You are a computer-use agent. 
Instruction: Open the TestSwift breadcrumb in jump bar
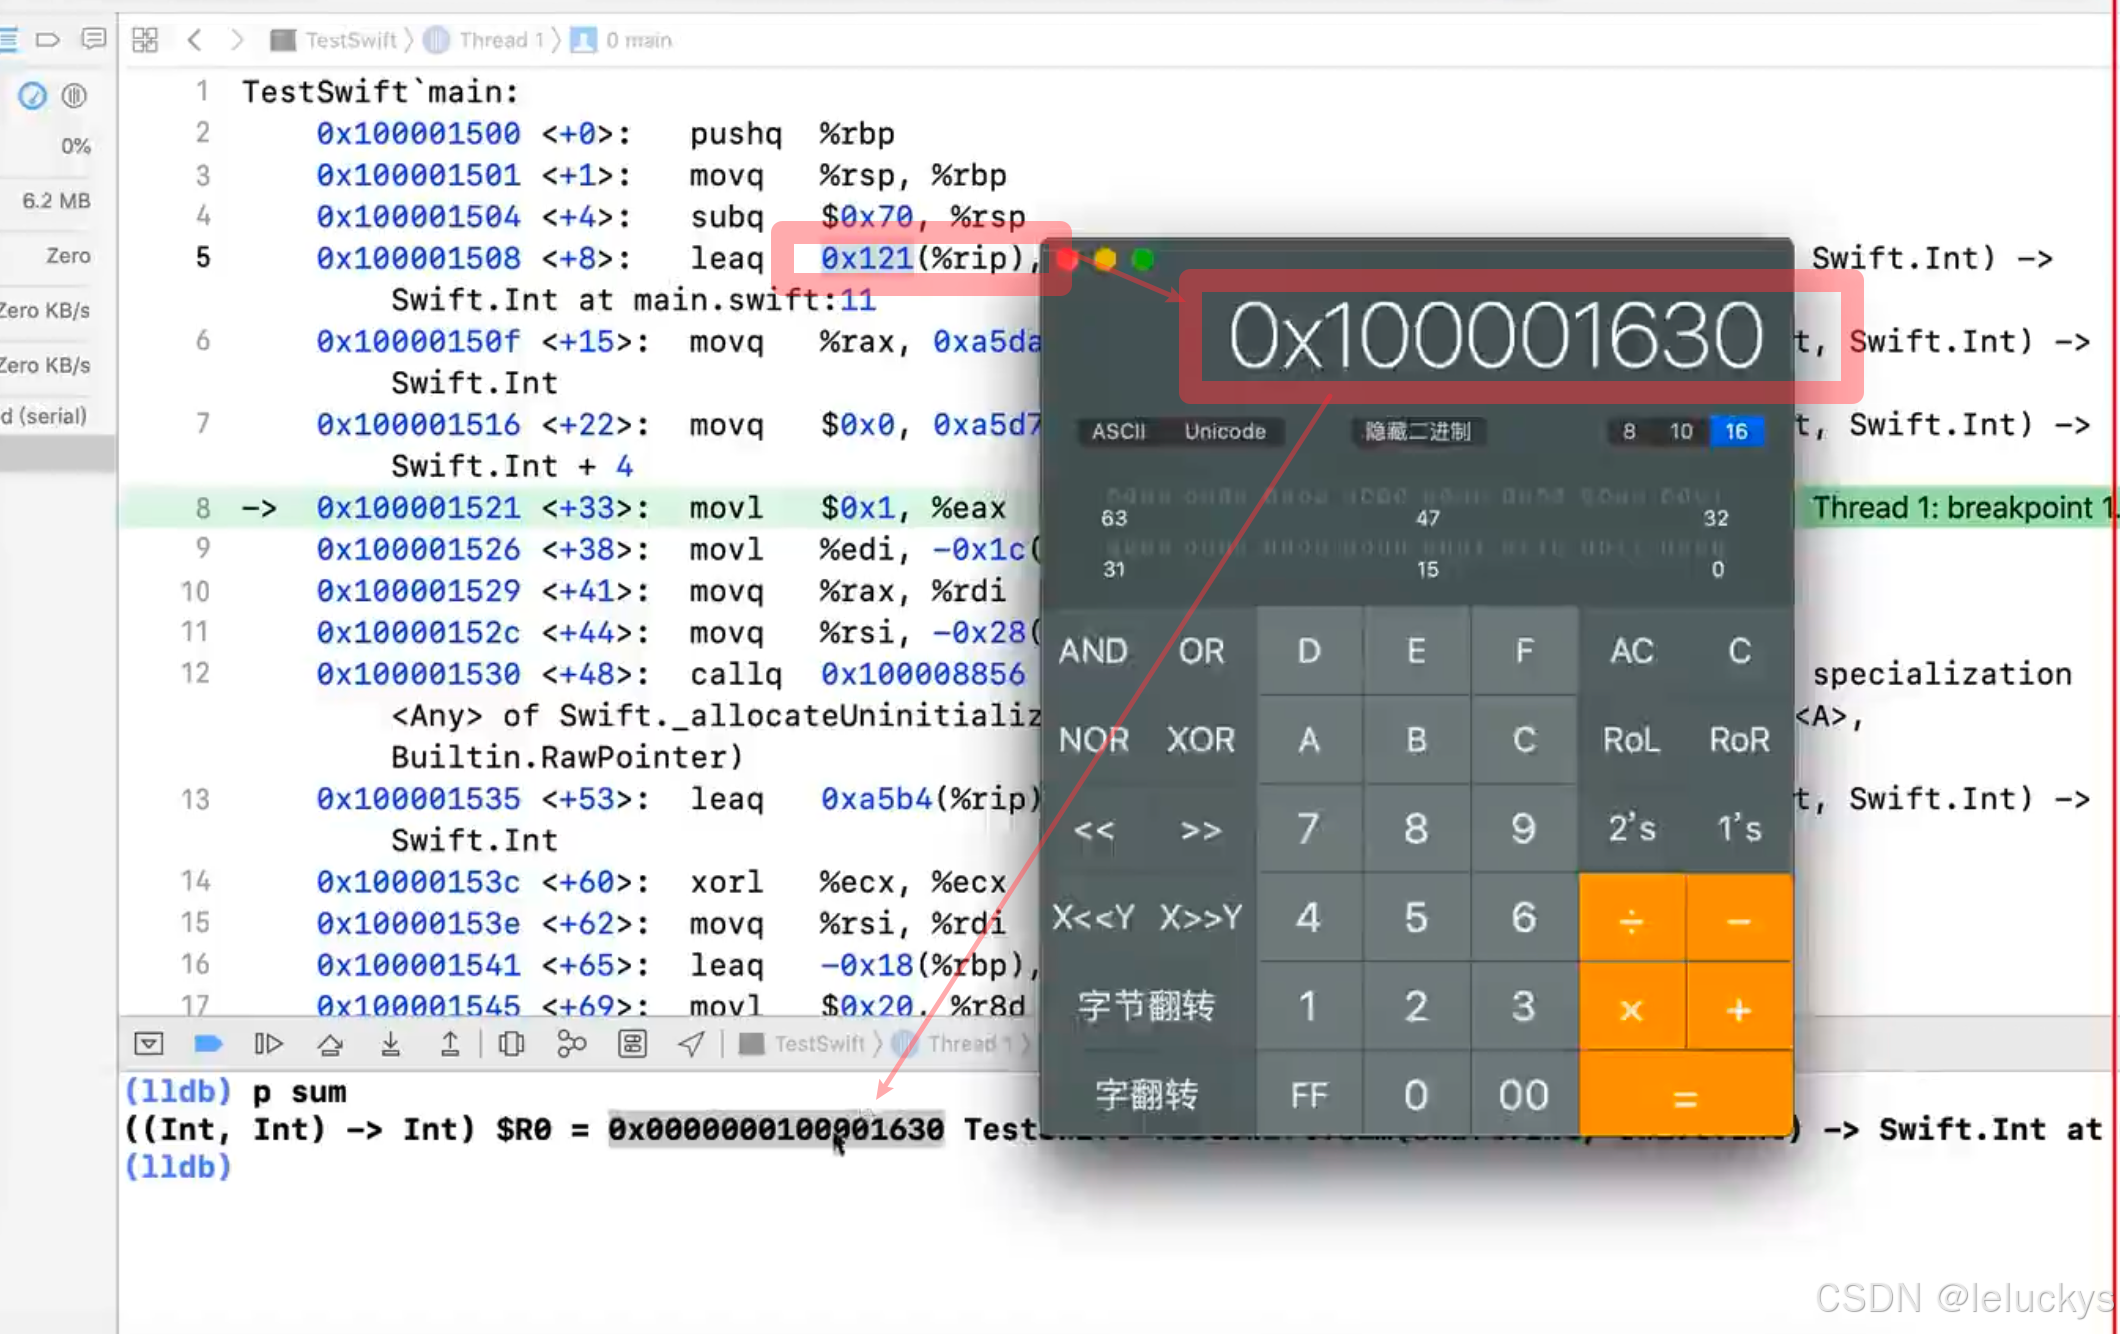pos(350,40)
